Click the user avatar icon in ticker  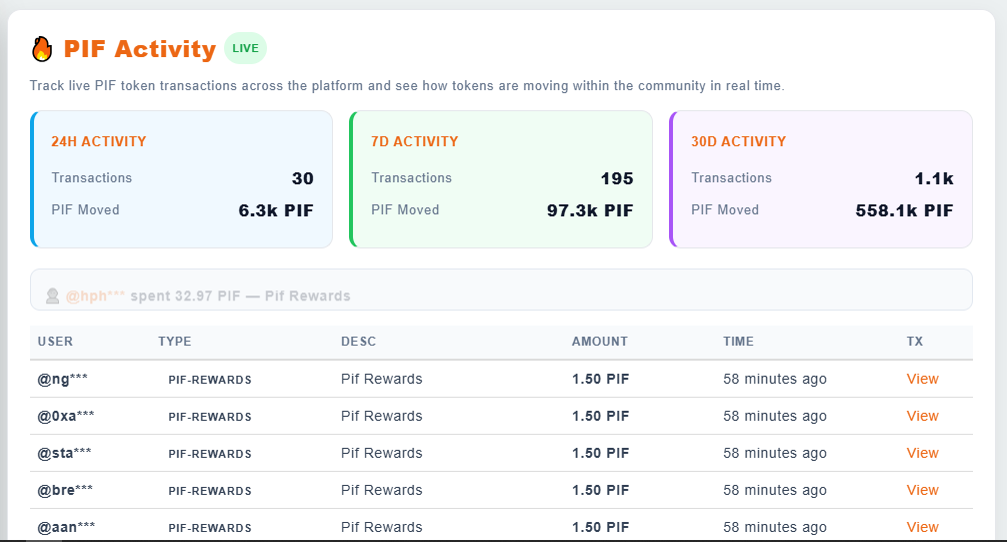coord(53,296)
